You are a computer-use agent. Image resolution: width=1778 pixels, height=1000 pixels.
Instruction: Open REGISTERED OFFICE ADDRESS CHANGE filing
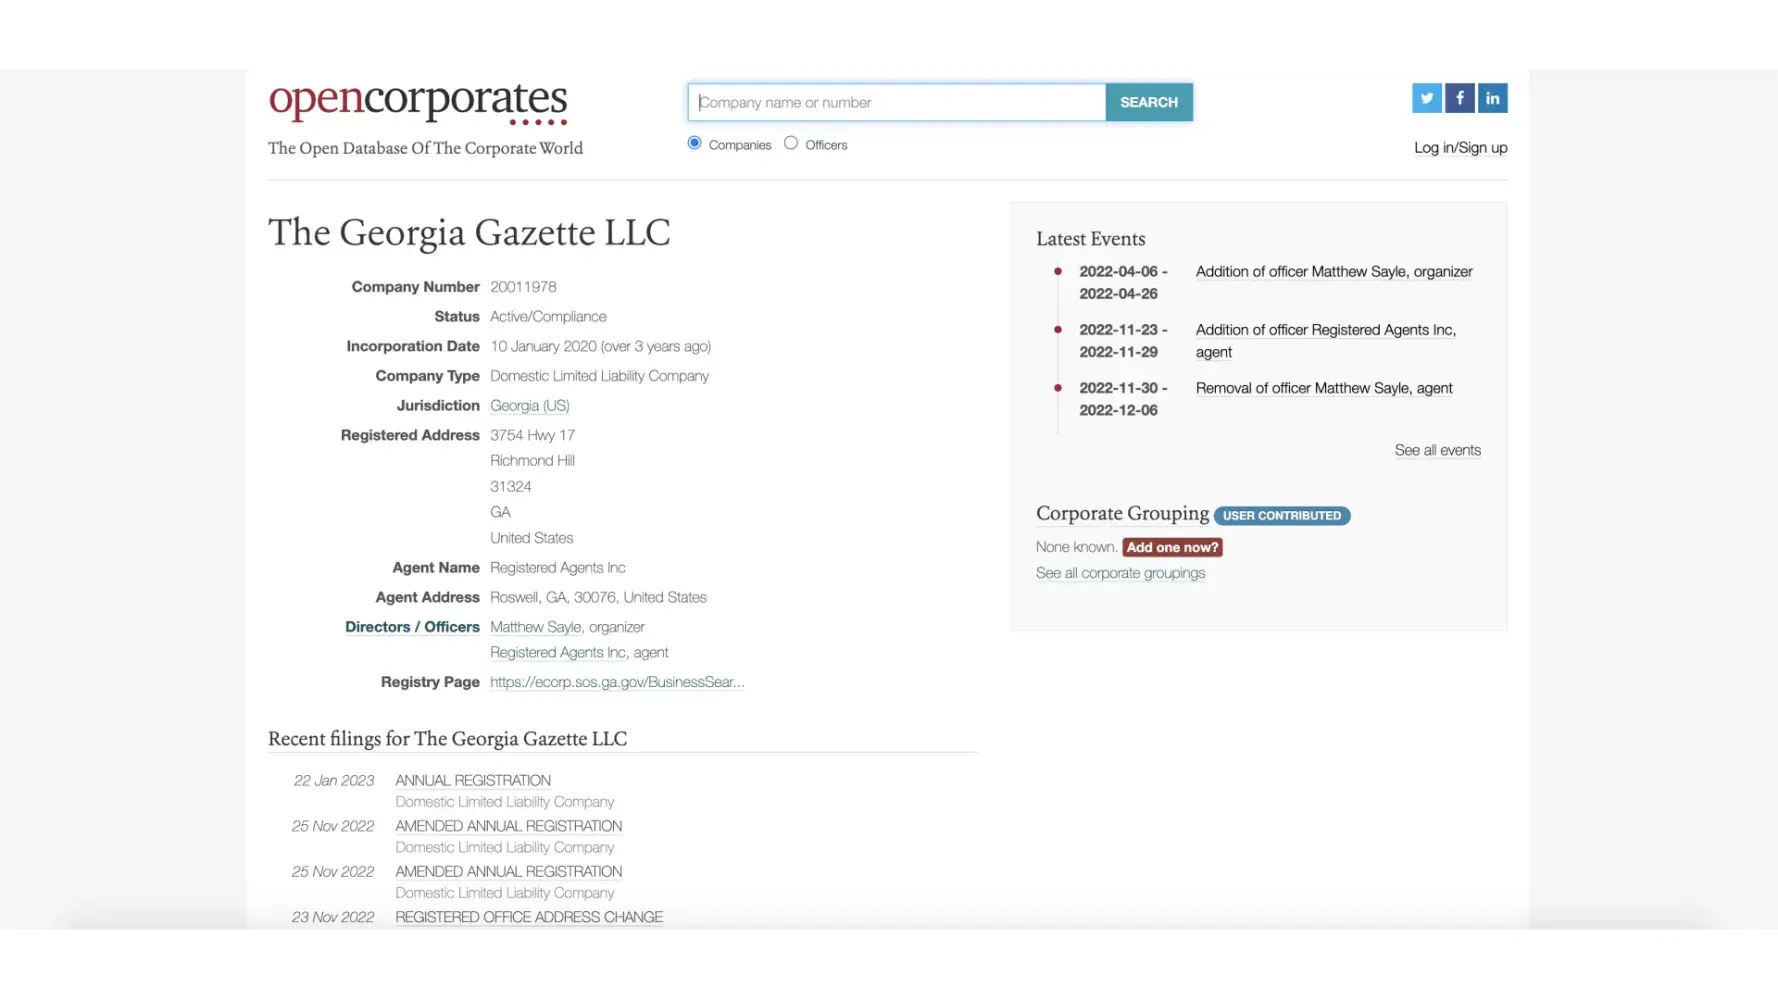pos(529,917)
